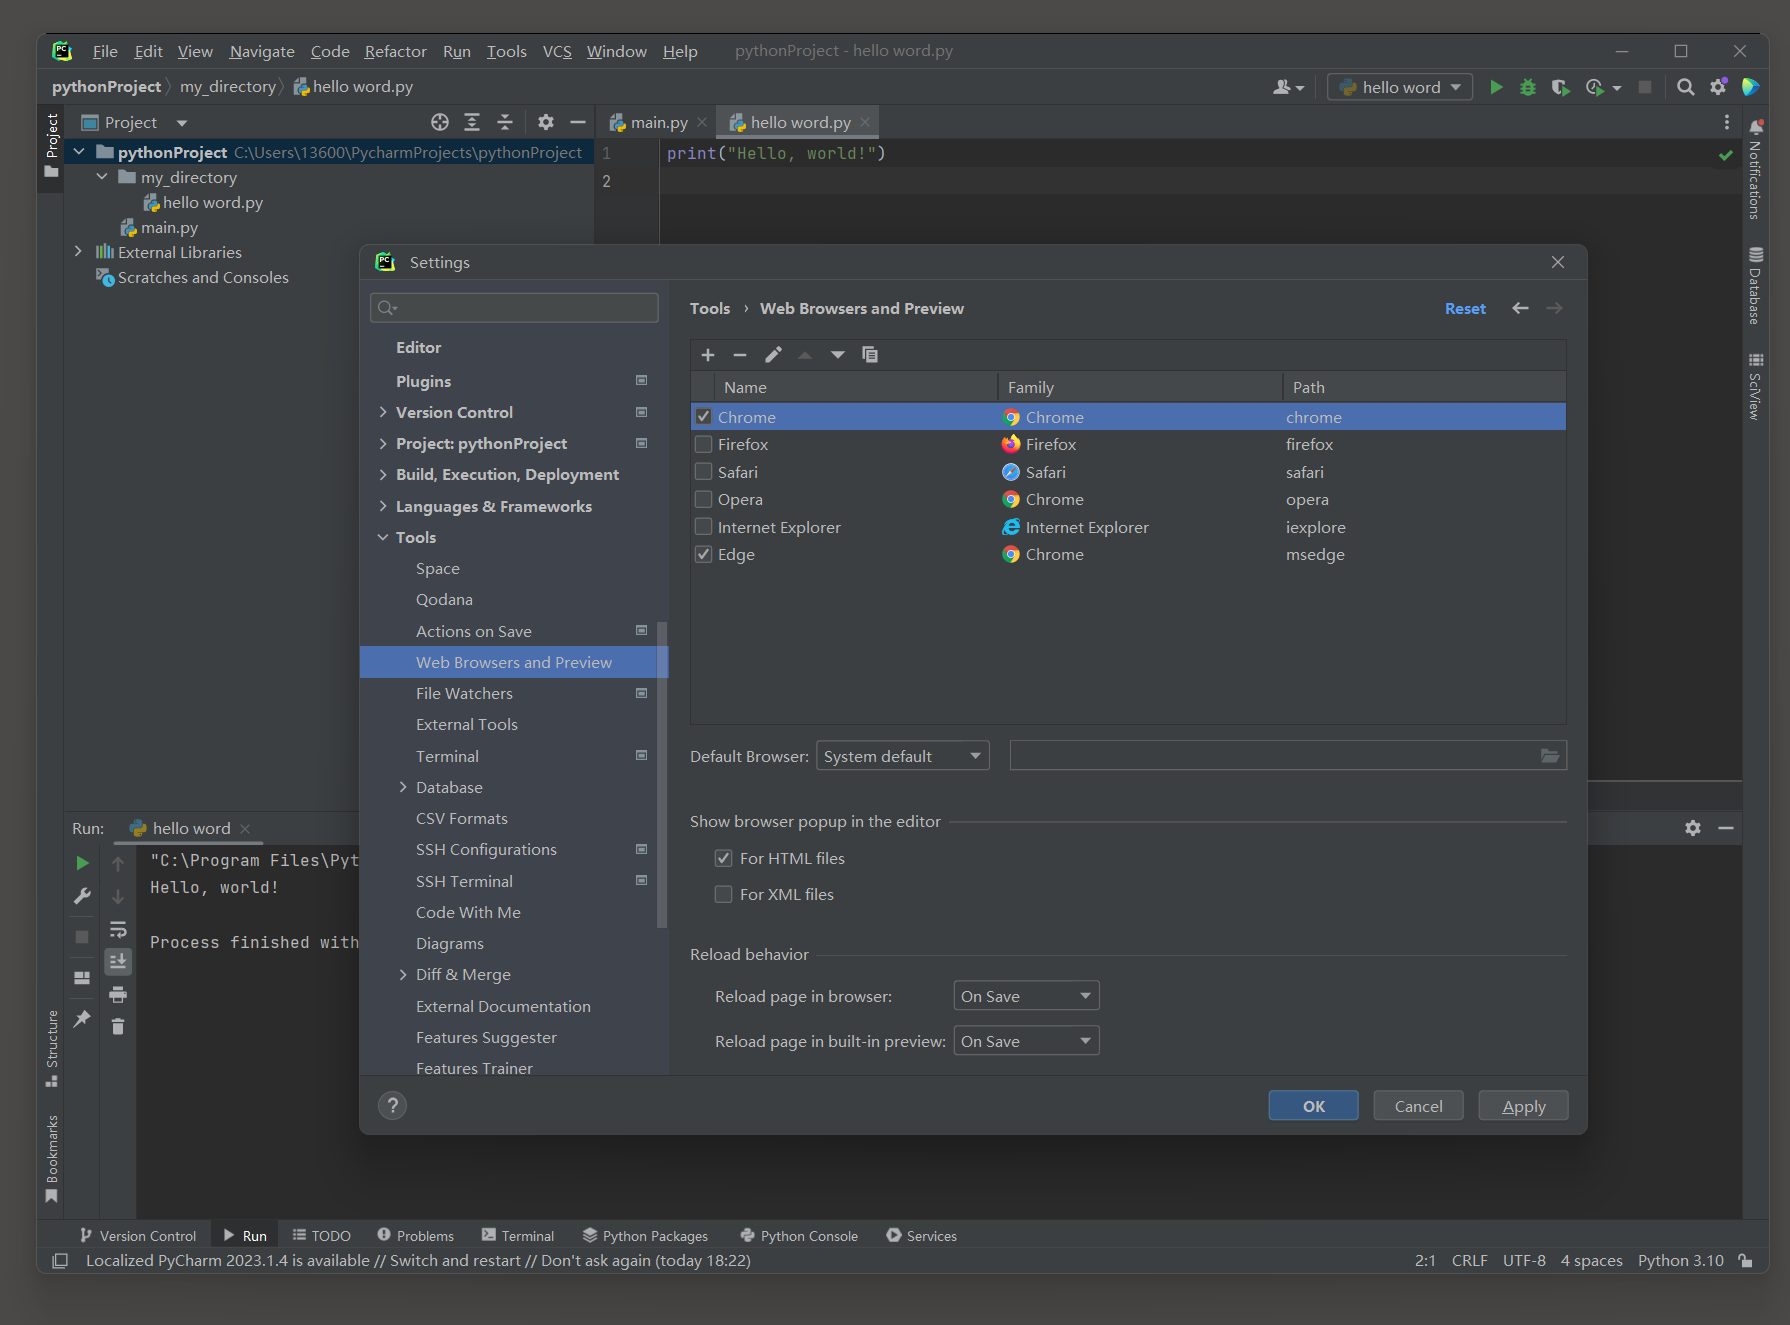
Task: Click the CRLF line separator in the status bar
Action: pos(1469,1261)
